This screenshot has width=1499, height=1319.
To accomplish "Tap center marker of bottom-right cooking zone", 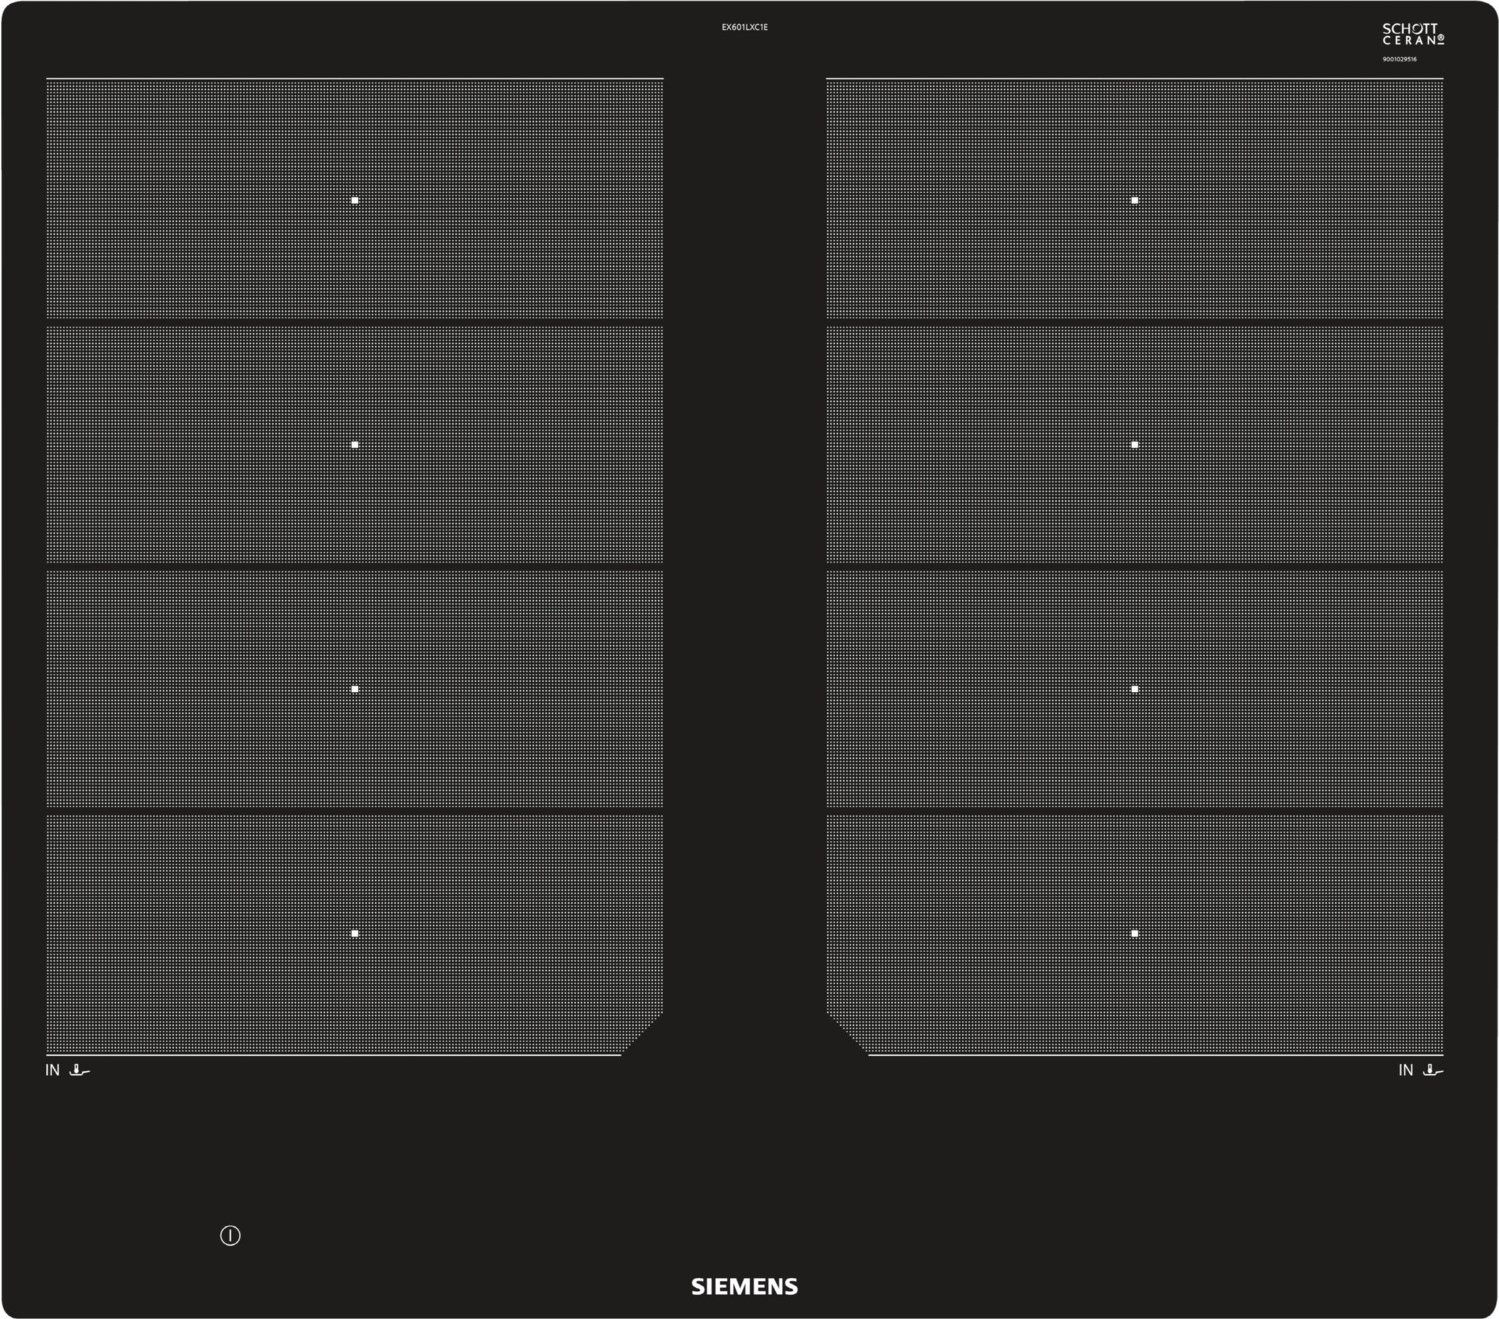I will point(1134,933).
